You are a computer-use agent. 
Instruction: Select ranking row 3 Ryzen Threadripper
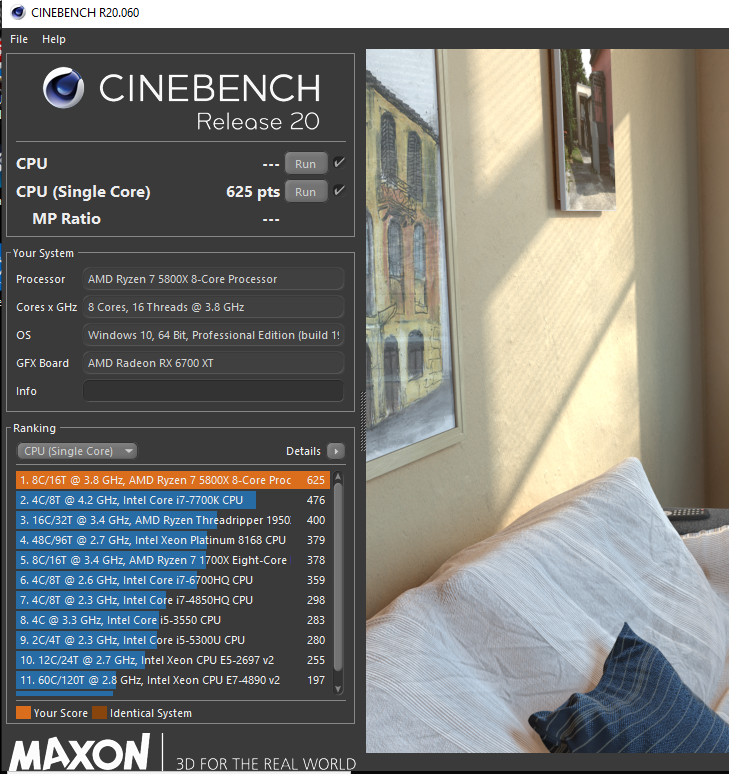point(173,520)
